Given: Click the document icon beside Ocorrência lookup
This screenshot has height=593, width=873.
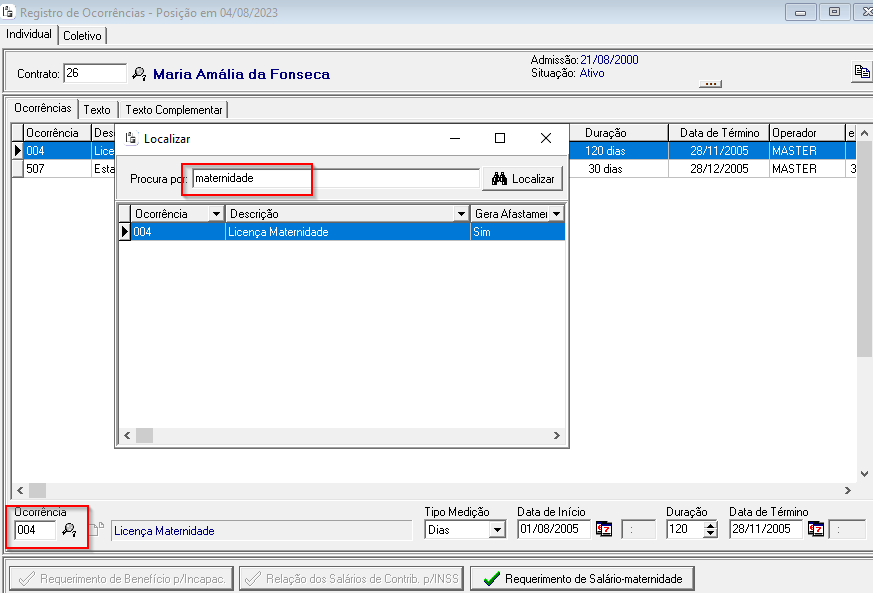Looking at the screenshot, I should point(96,530).
